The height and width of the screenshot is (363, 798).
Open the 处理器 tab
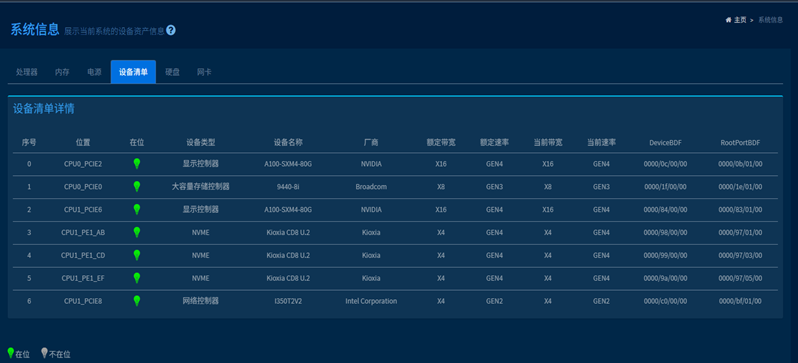[x=26, y=72]
